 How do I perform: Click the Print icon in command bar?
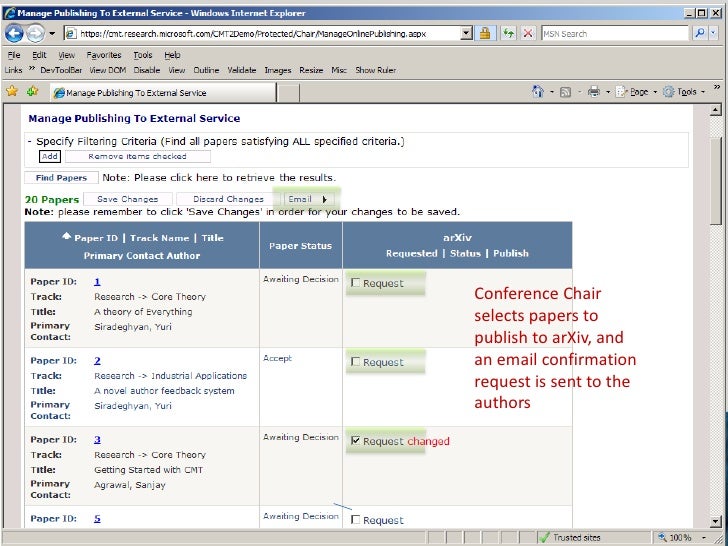(593, 92)
